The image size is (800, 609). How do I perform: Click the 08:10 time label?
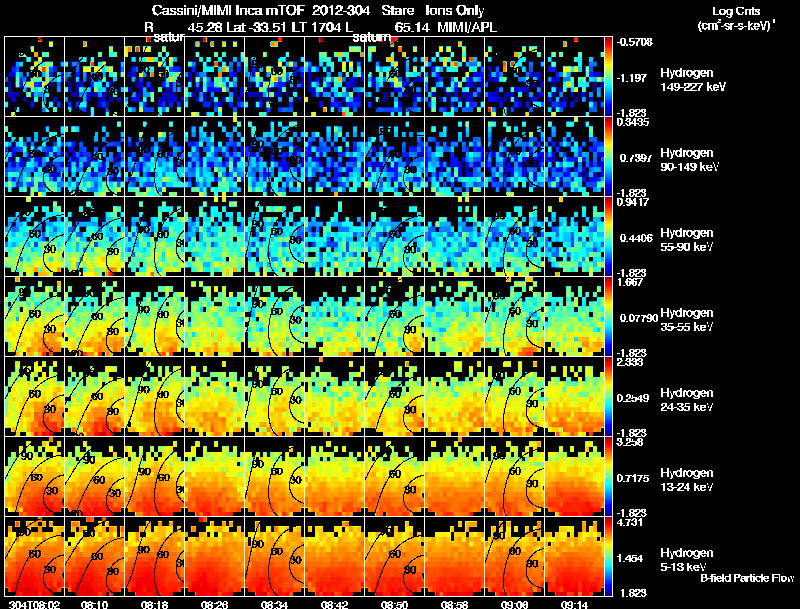pyautogui.click(x=94, y=605)
